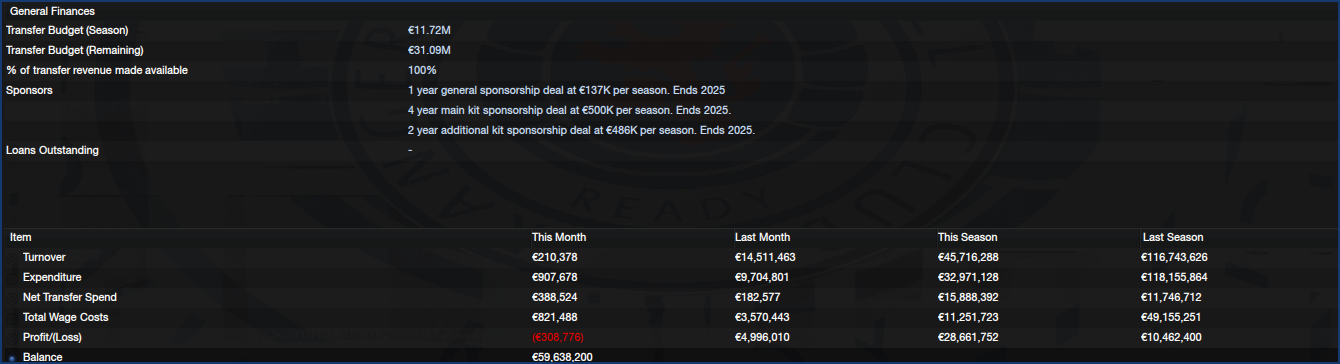The width and height of the screenshot is (1340, 364).
Task: Click the €59,638,200 balance value
Action: coord(562,357)
